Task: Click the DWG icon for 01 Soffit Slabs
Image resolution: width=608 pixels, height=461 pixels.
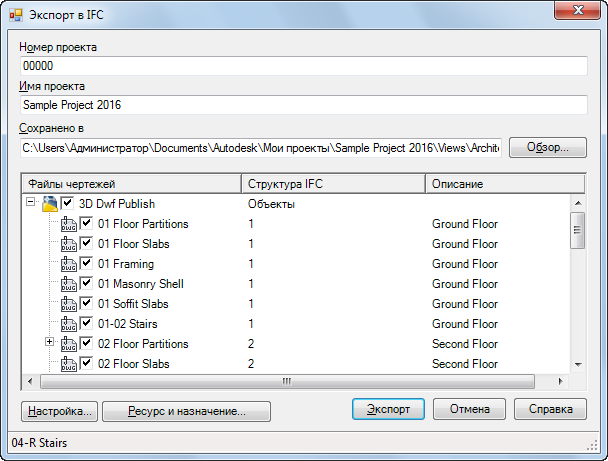Action: coord(69,304)
